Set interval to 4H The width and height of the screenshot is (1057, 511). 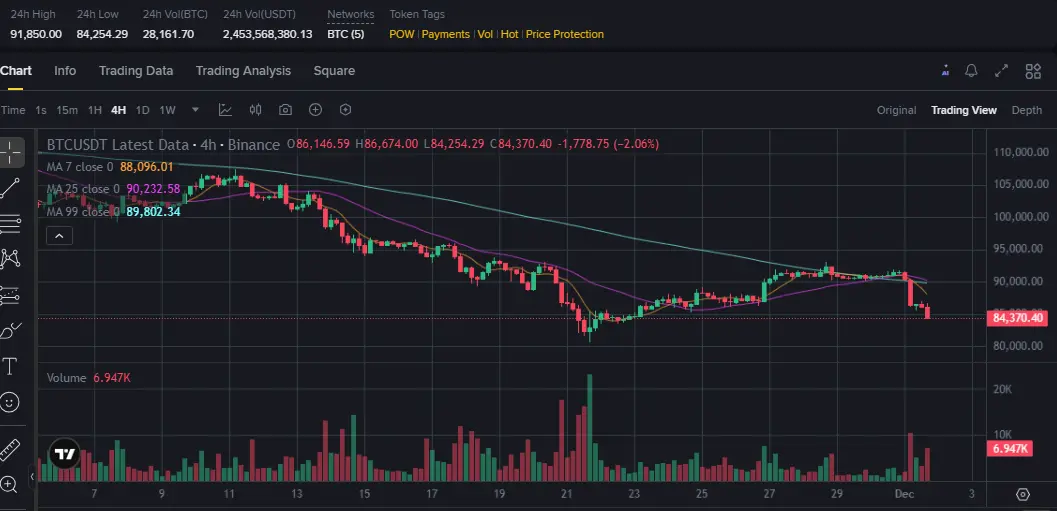(119, 110)
